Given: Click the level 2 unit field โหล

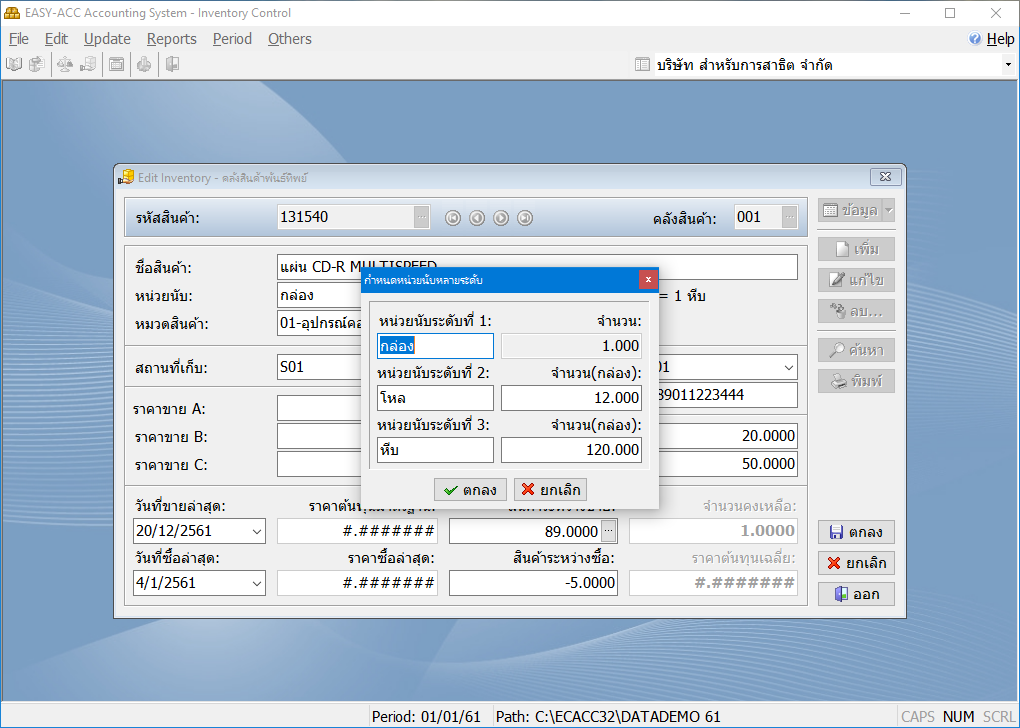Looking at the screenshot, I should tap(435, 398).
